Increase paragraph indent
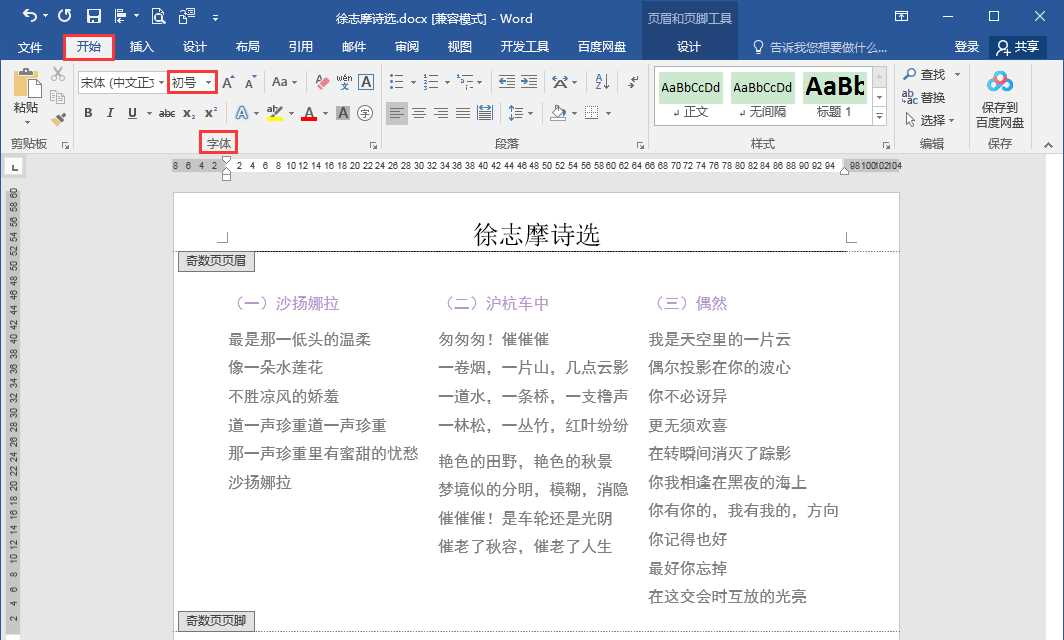The image size is (1064, 640). [529, 82]
